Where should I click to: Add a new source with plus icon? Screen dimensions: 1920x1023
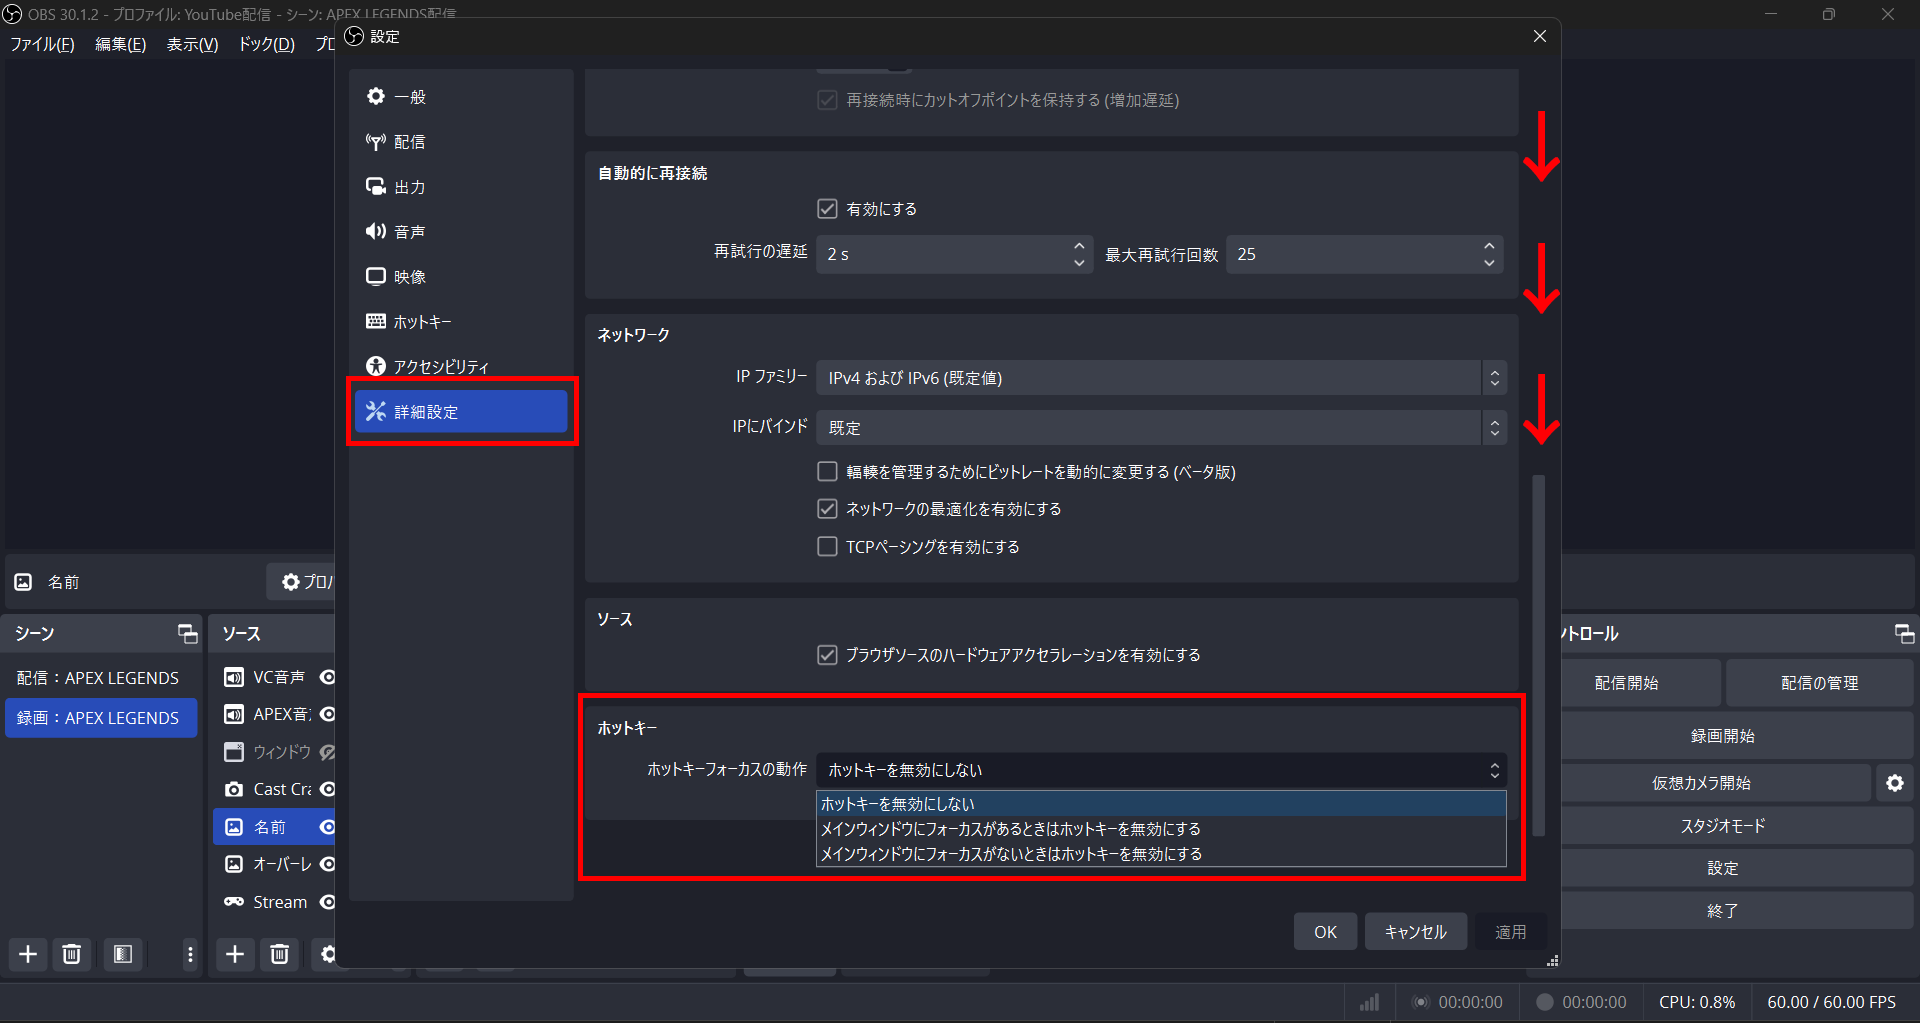235,954
